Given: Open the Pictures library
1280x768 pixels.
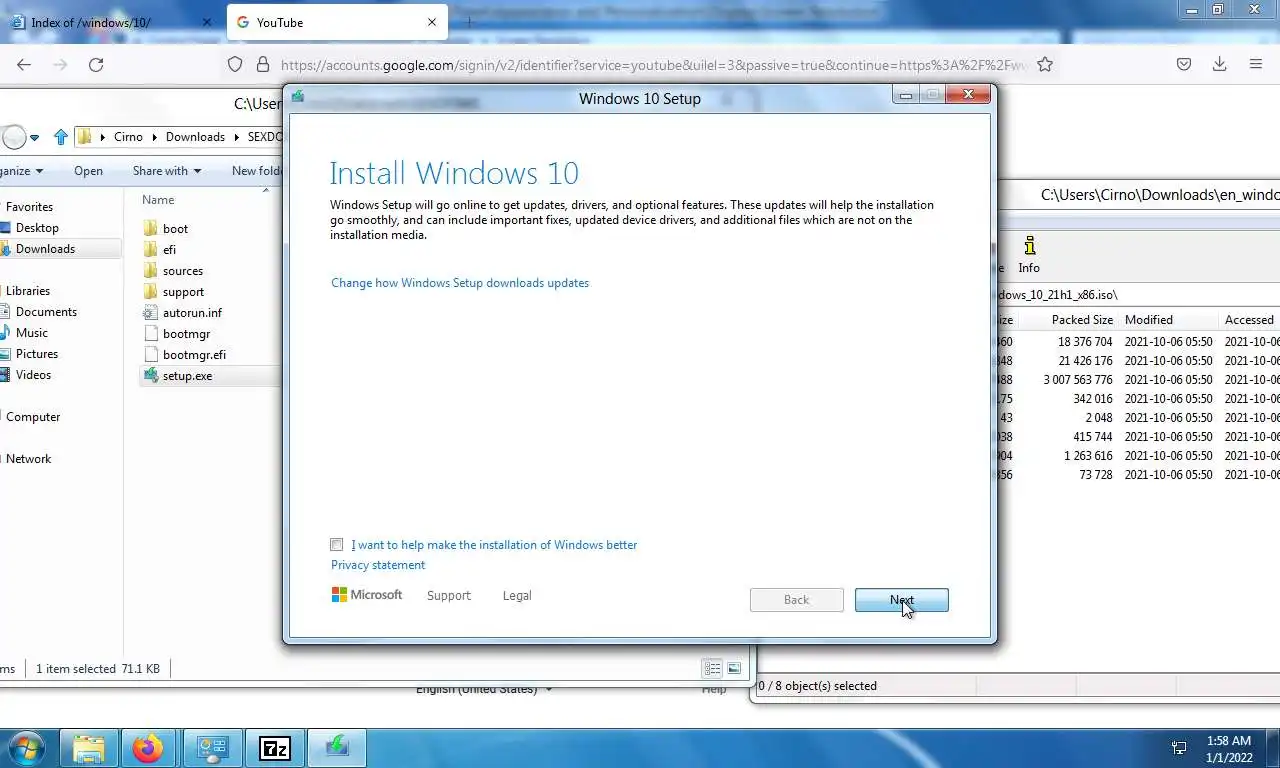Looking at the screenshot, I should pyautogui.click(x=36, y=354).
